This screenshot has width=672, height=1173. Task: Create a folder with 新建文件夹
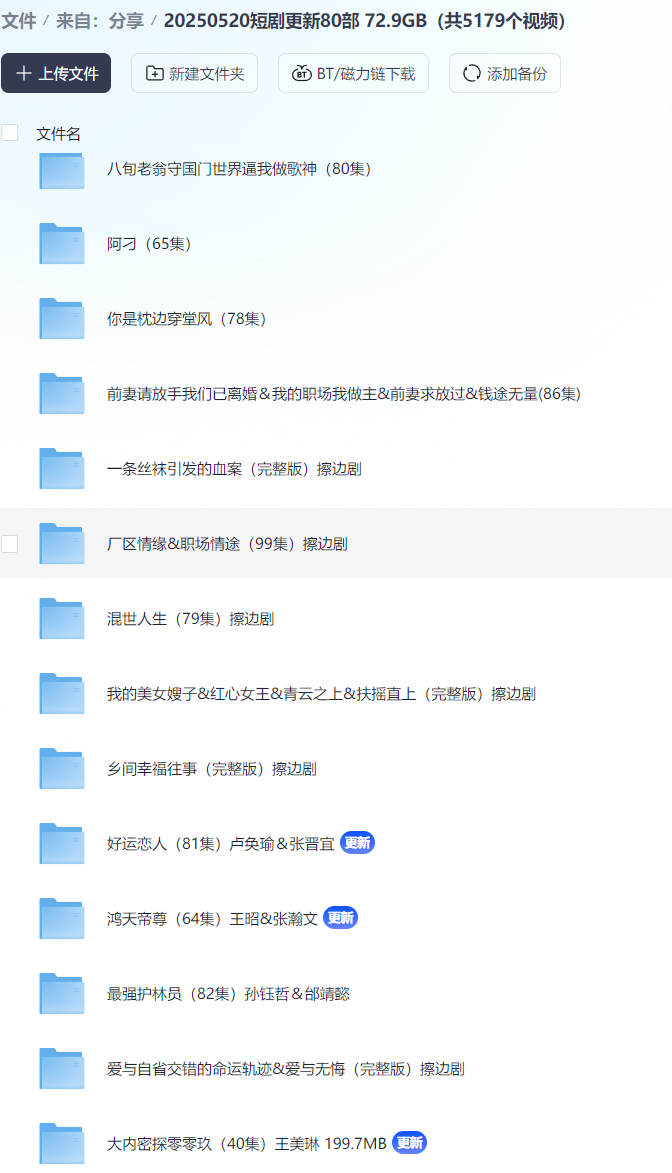(x=195, y=73)
